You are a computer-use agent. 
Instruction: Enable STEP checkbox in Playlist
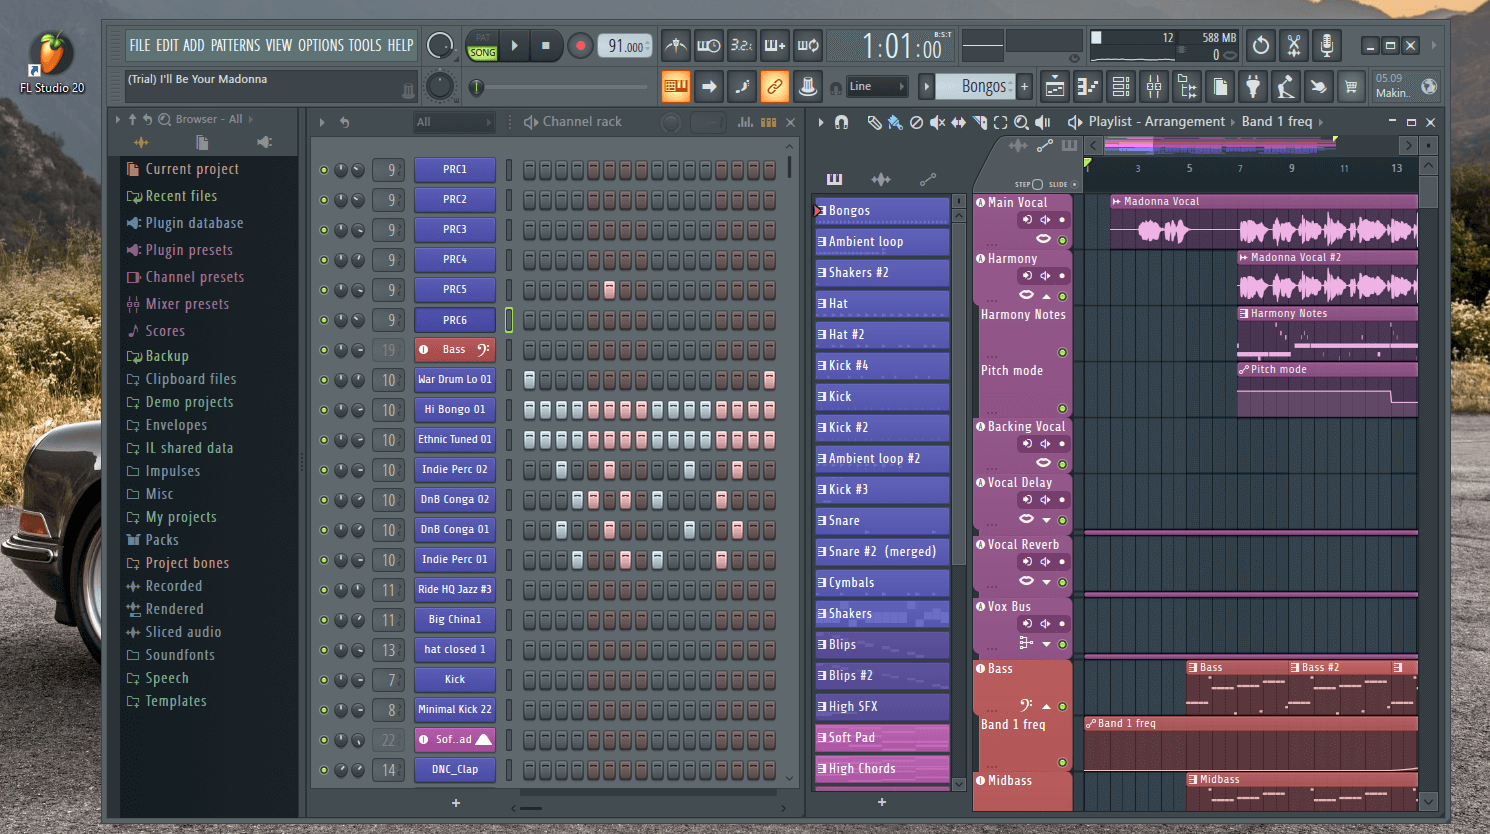tap(1037, 184)
